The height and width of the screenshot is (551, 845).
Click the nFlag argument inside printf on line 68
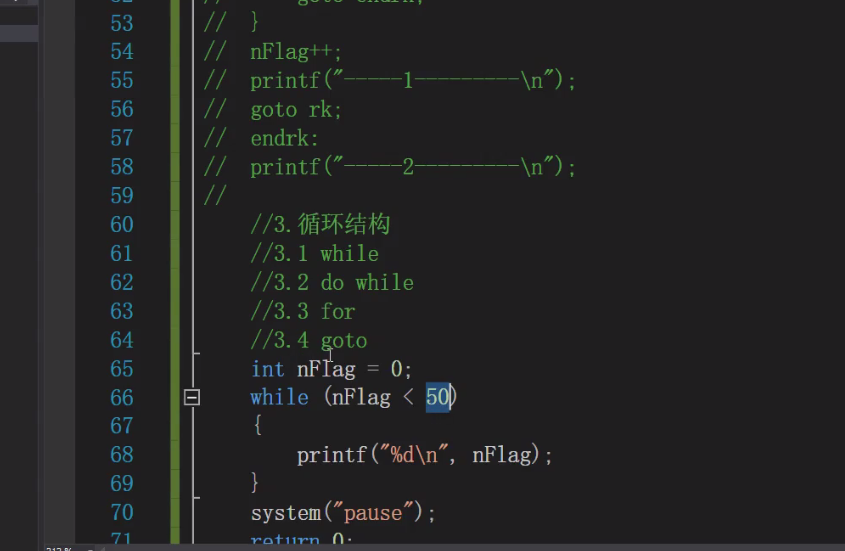[500, 455]
